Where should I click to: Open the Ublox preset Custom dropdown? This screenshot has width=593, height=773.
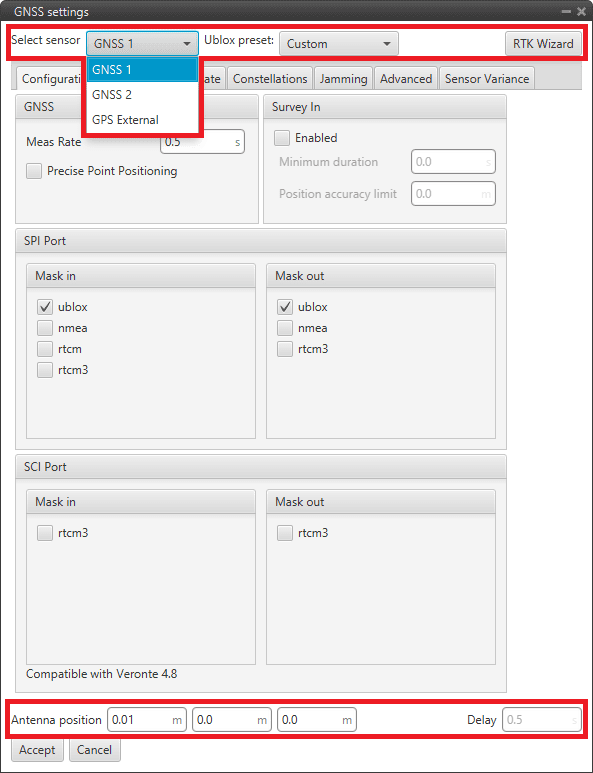339,44
